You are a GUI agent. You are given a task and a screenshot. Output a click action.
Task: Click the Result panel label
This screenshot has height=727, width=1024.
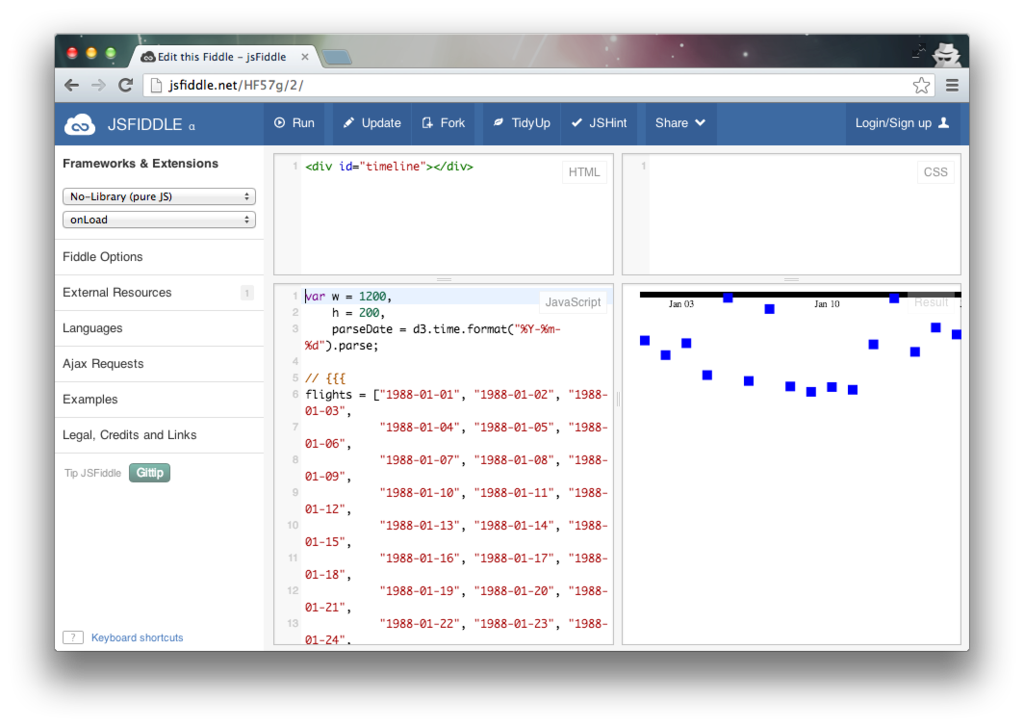931,302
